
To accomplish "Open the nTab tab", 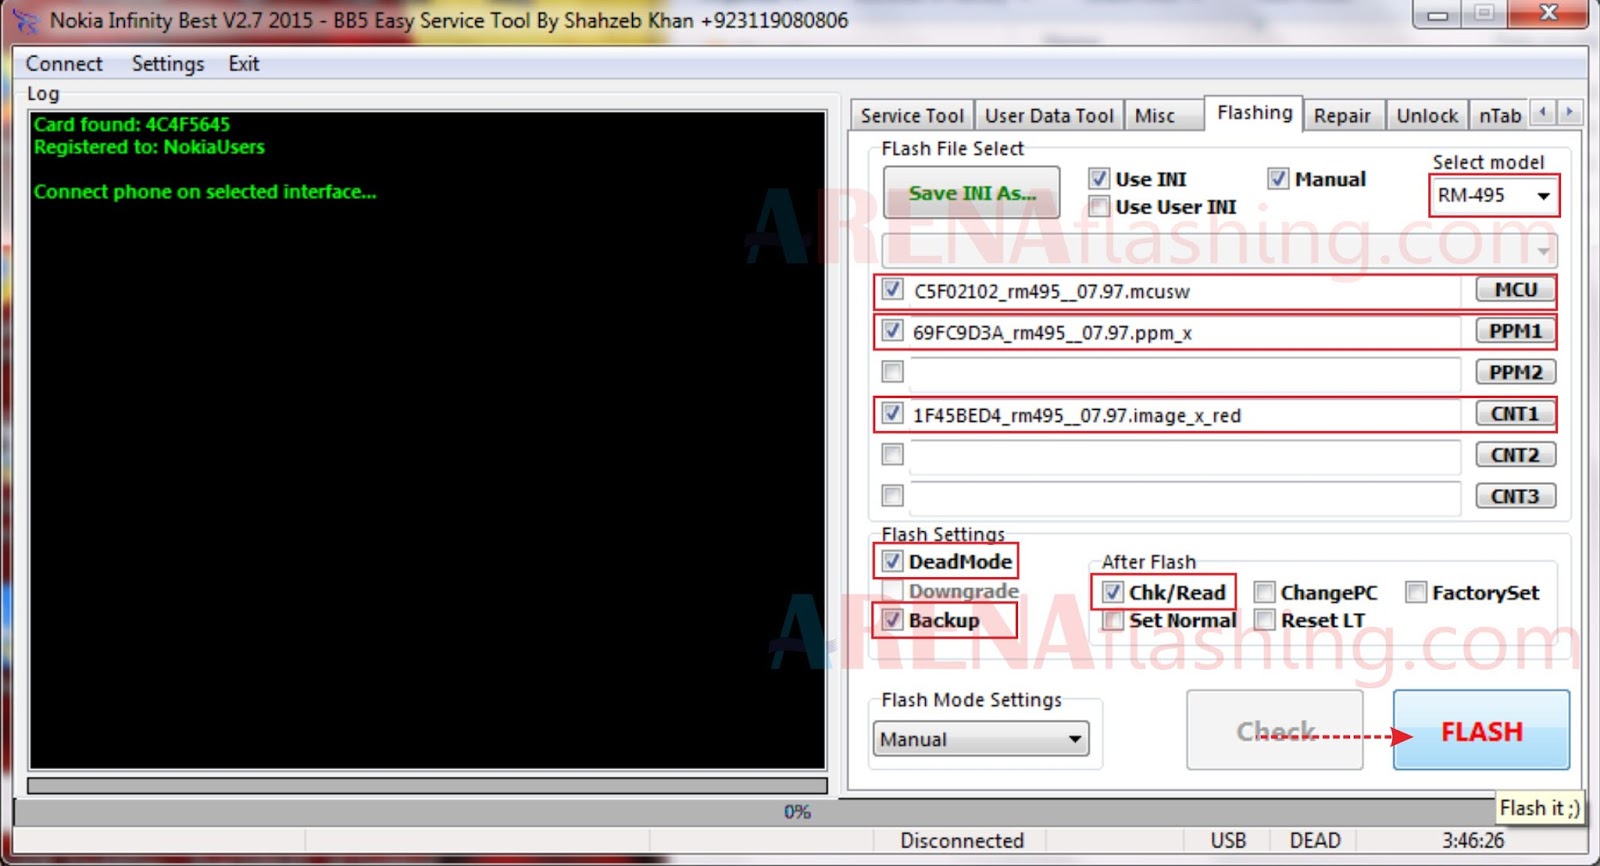I will (1500, 116).
